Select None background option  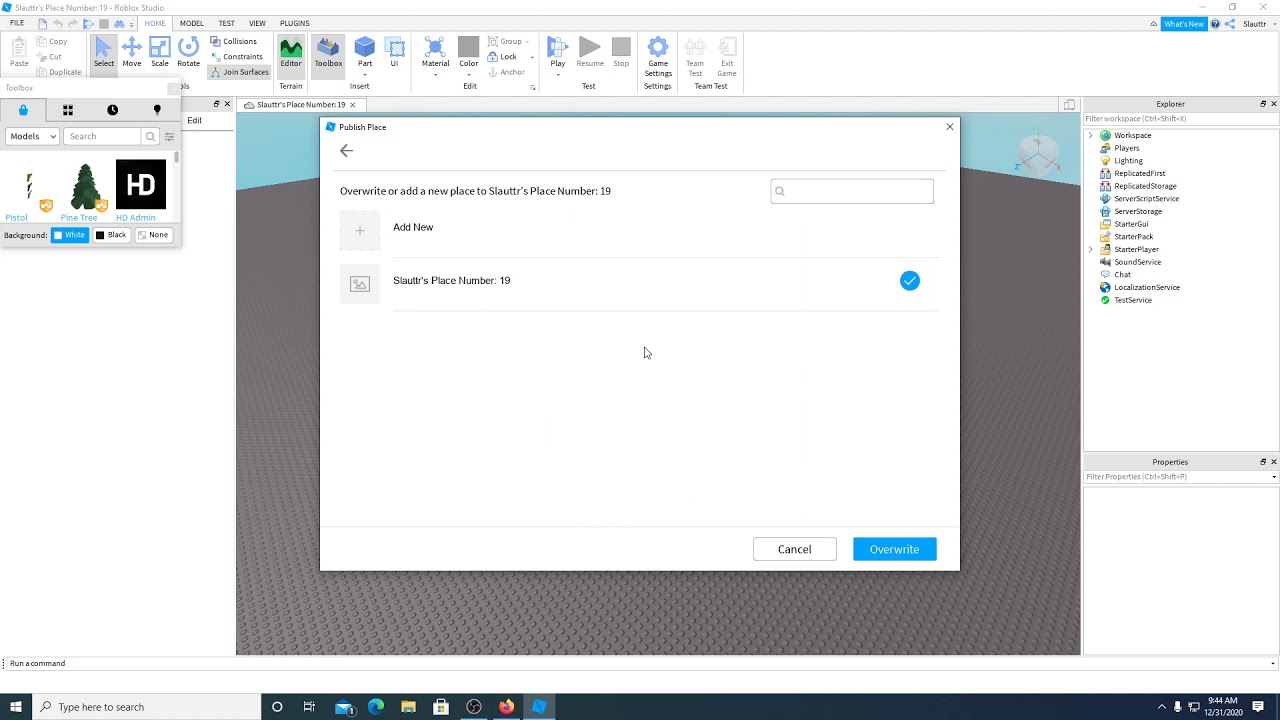click(153, 235)
